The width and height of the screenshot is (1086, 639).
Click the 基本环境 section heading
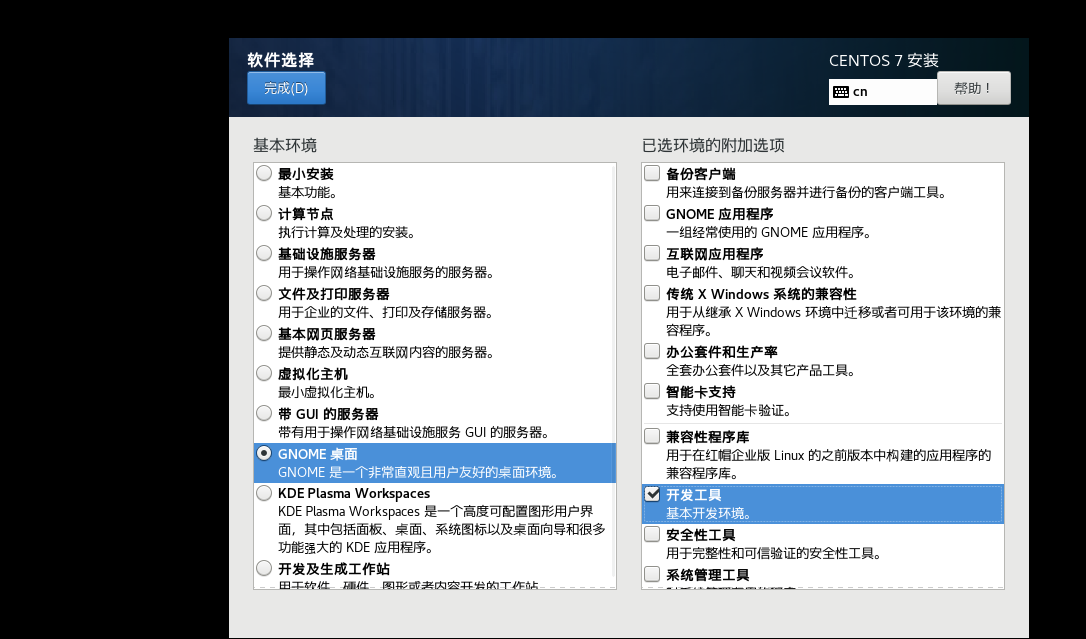click(285, 145)
